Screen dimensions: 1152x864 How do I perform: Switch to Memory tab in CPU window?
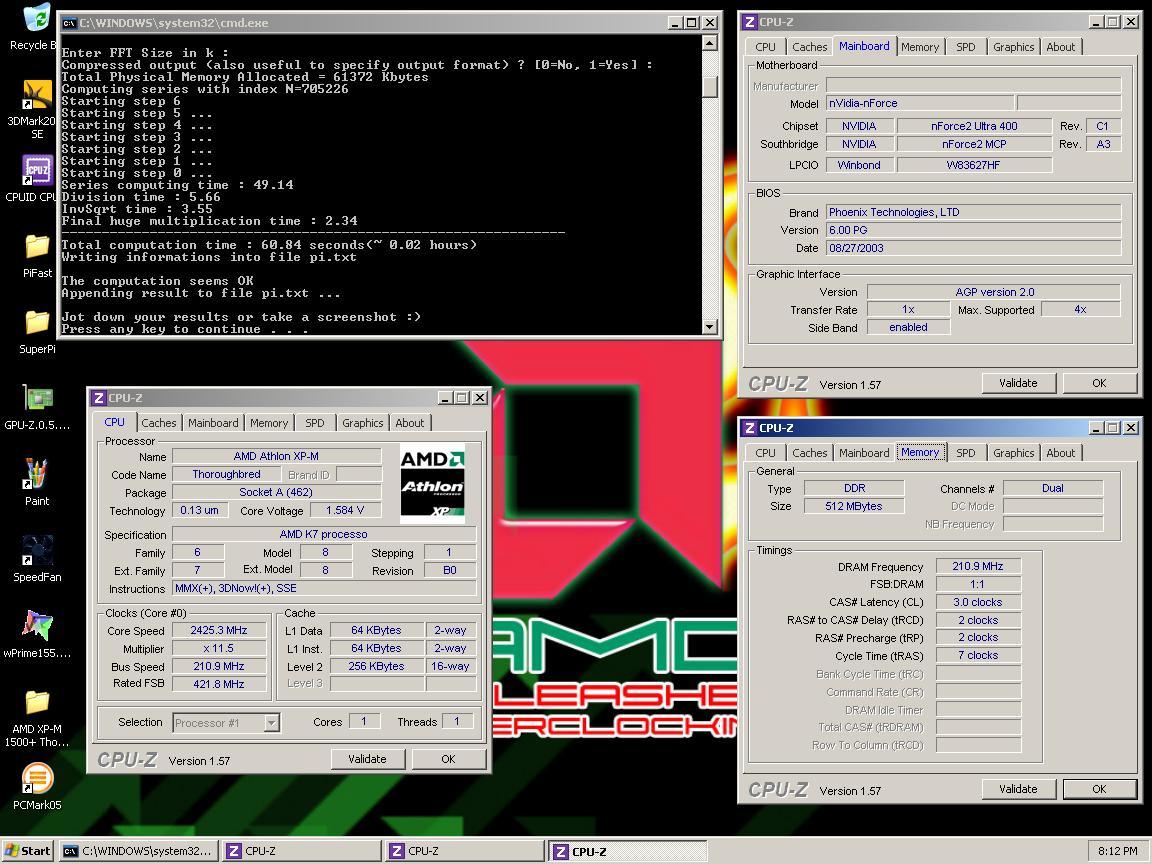pos(269,423)
